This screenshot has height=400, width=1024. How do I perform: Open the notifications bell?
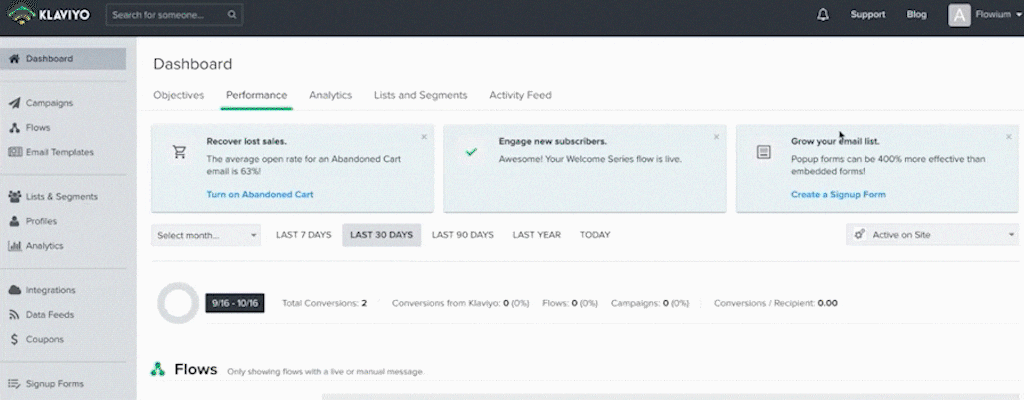coord(823,14)
